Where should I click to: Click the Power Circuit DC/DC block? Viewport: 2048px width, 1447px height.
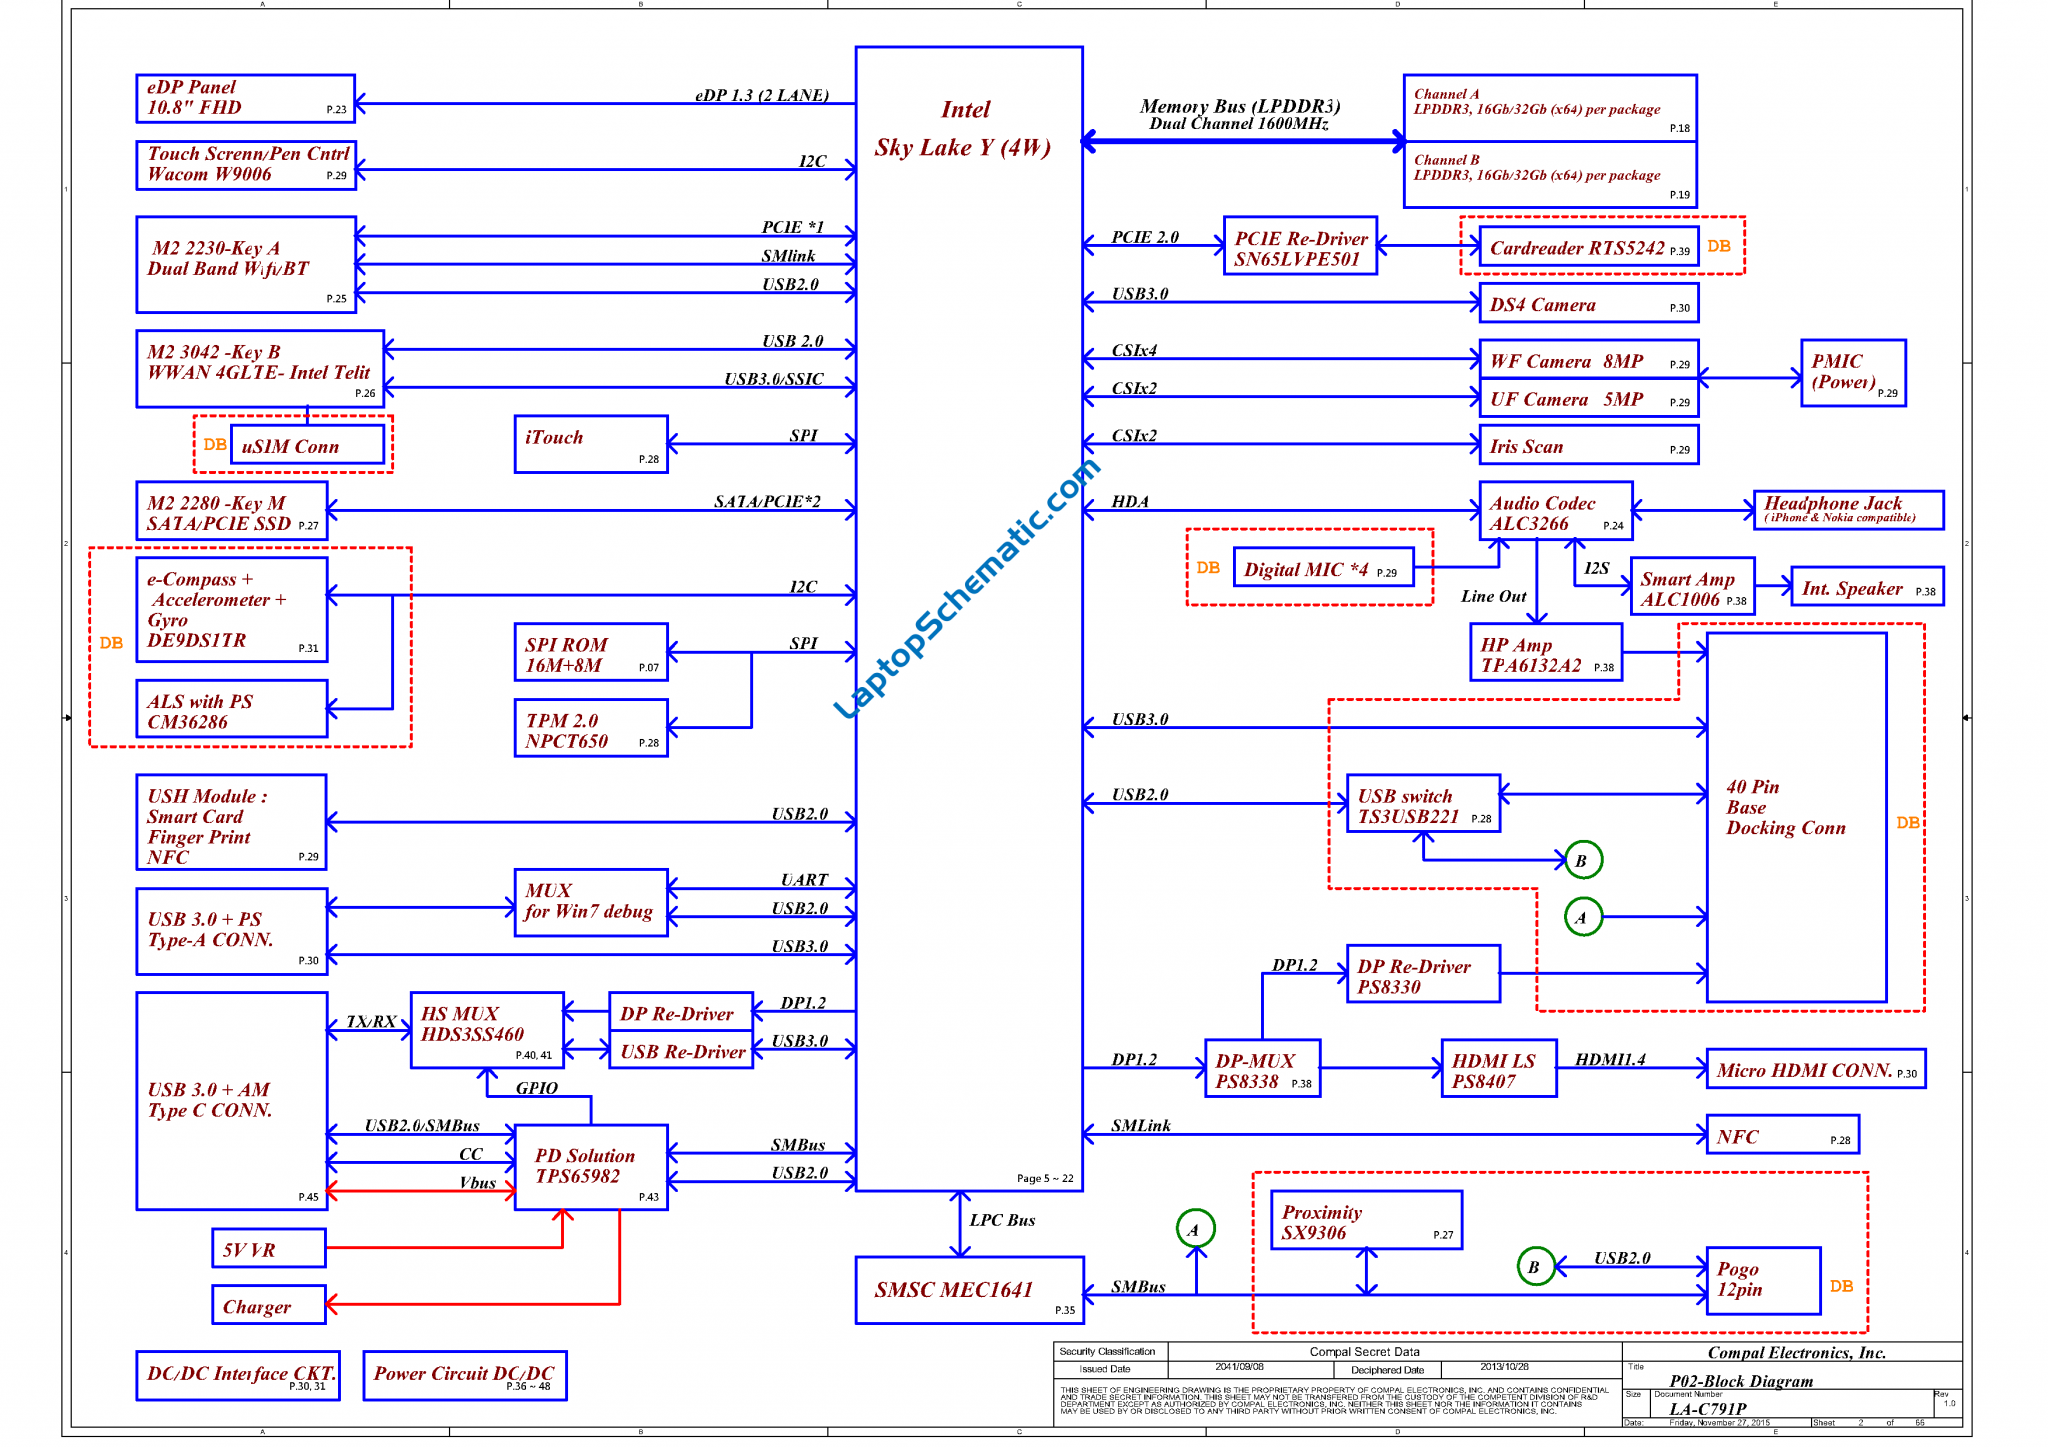point(465,1376)
